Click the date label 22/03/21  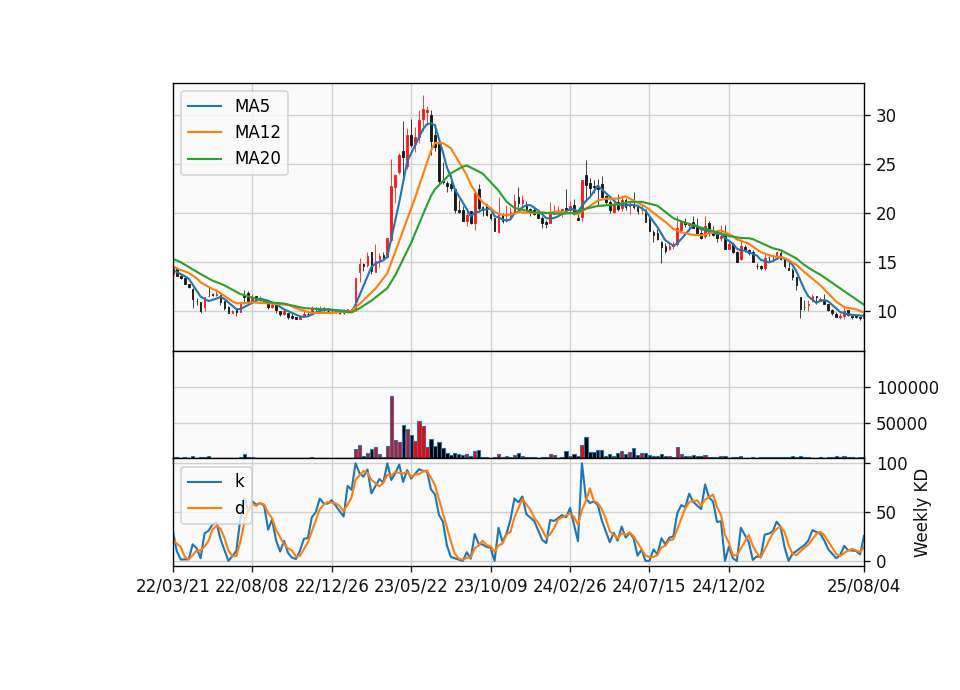[173, 586]
